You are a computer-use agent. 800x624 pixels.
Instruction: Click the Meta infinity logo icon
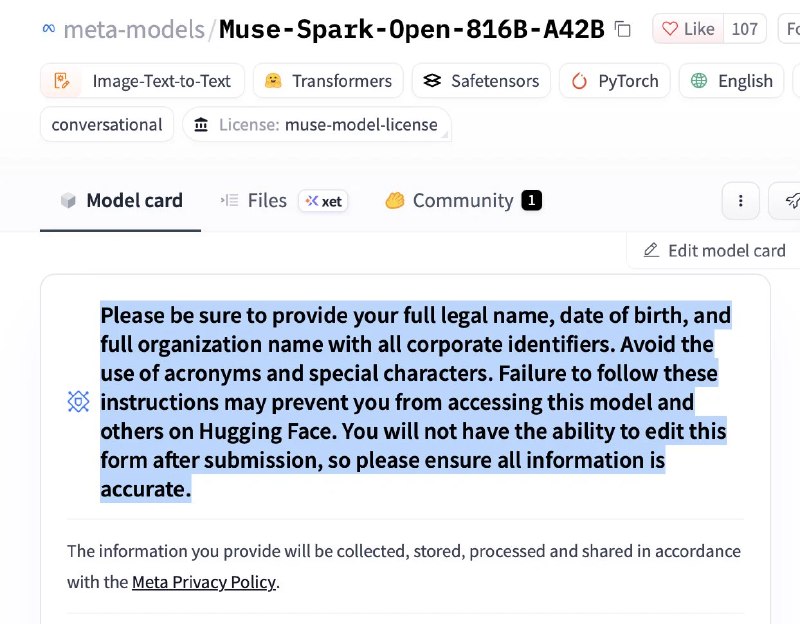pyautogui.click(x=49, y=29)
